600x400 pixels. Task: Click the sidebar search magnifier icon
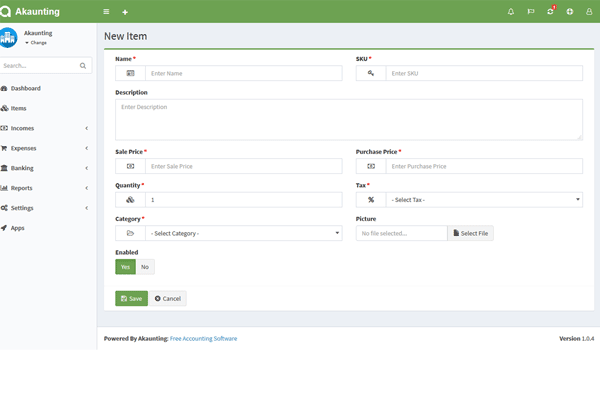pos(83,66)
